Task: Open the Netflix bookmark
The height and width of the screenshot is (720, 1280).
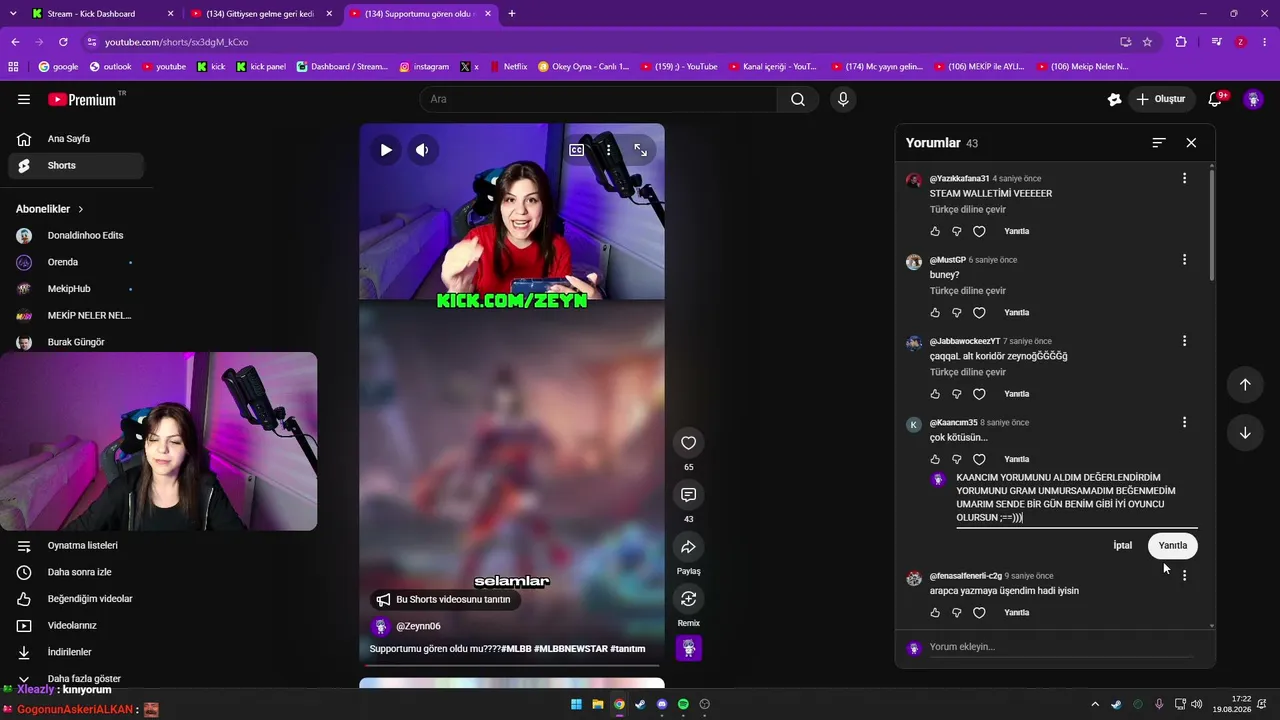Action: [509, 67]
